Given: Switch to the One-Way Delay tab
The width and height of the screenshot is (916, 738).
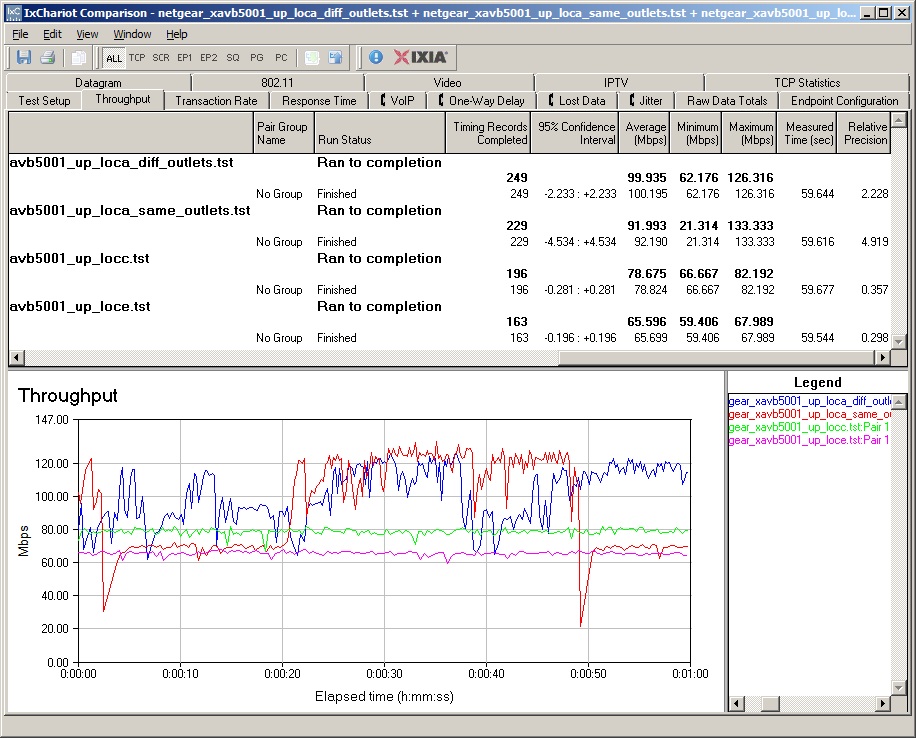Looking at the screenshot, I should pyautogui.click(x=481, y=101).
